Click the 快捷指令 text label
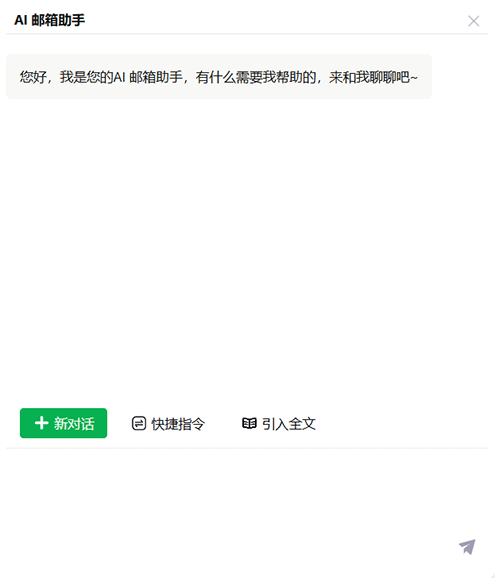This screenshot has height=578, width=495. 178,424
